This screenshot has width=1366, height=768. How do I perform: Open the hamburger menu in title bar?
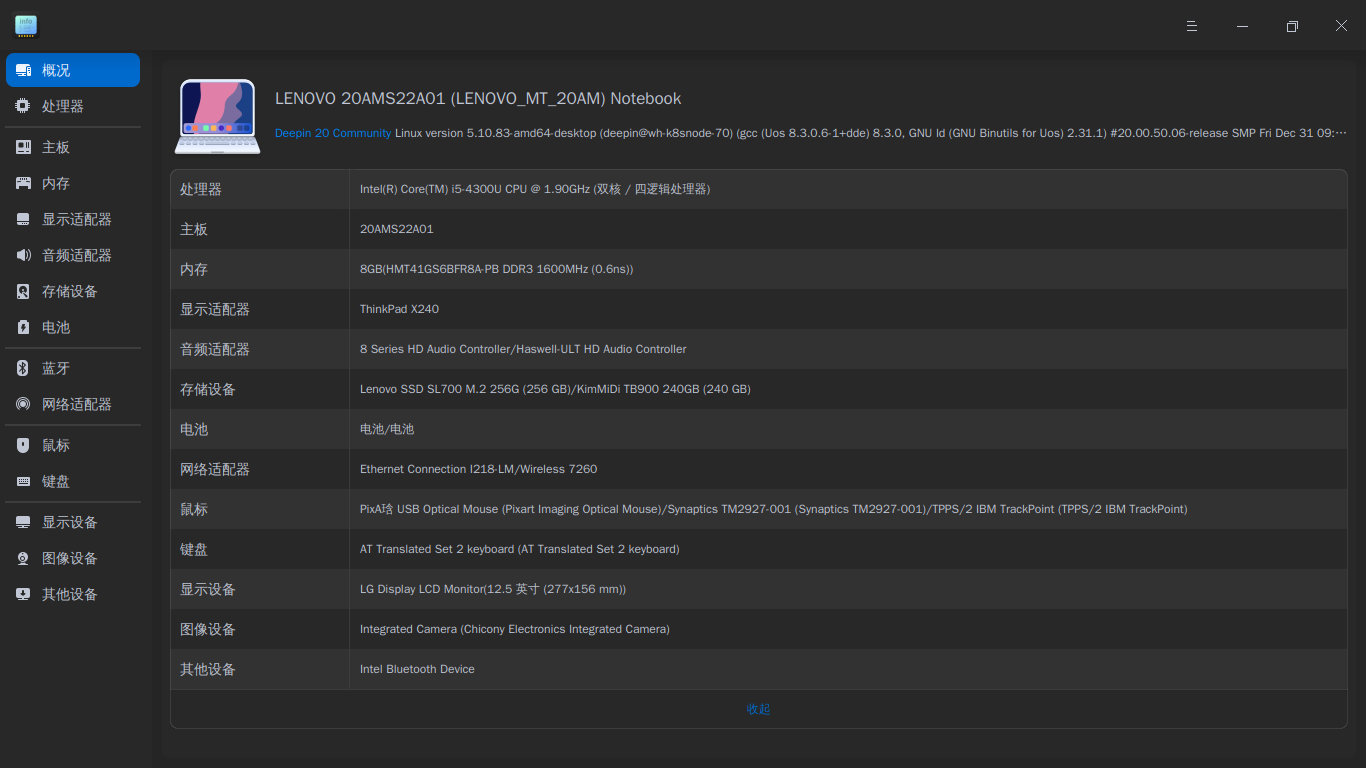coord(1191,25)
